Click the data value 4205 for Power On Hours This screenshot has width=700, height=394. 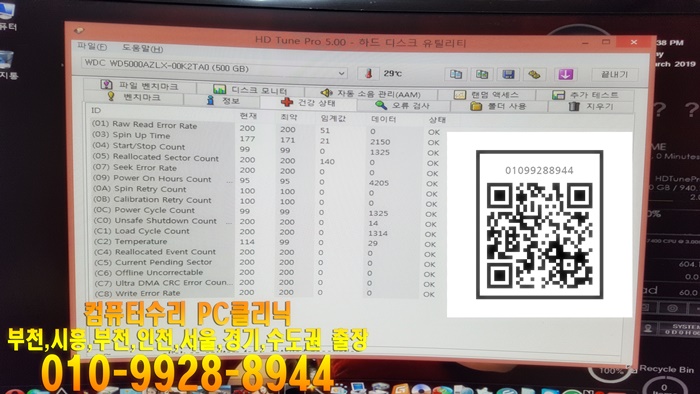[379, 183]
